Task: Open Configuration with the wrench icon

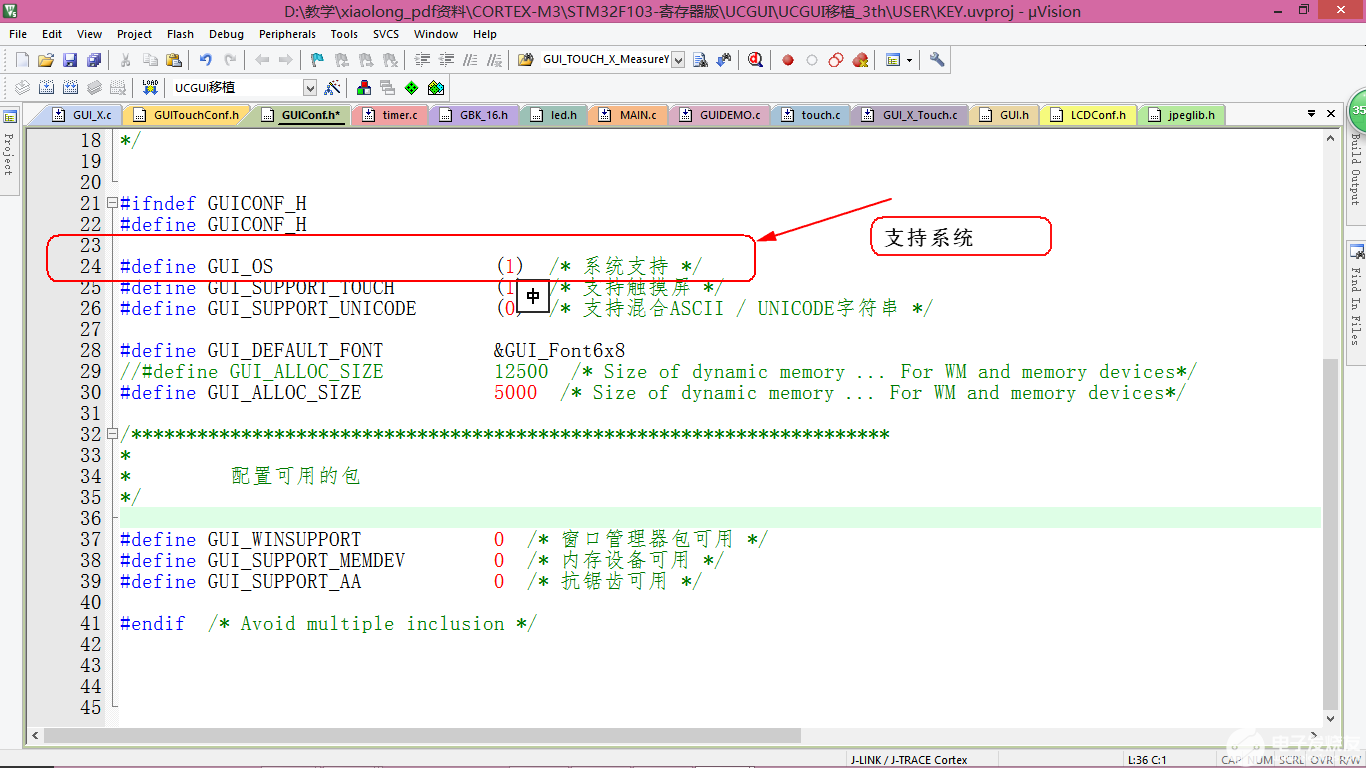Action: click(x=937, y=60)
